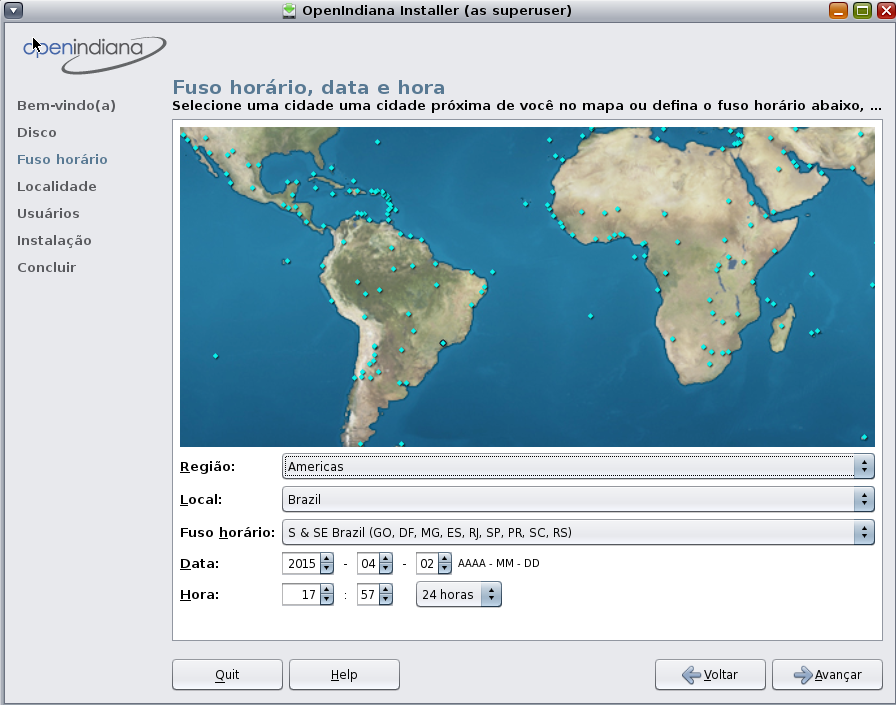Viewport: 896px width, 705px height.
Task: Decrease the month value 04
Action: [x=386, y=568]
